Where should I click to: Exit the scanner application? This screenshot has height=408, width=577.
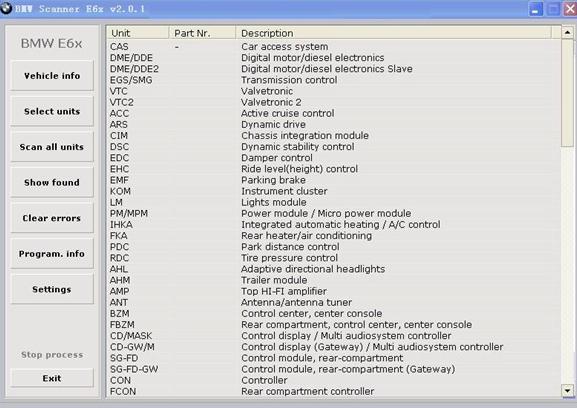[x=52, y=378]
